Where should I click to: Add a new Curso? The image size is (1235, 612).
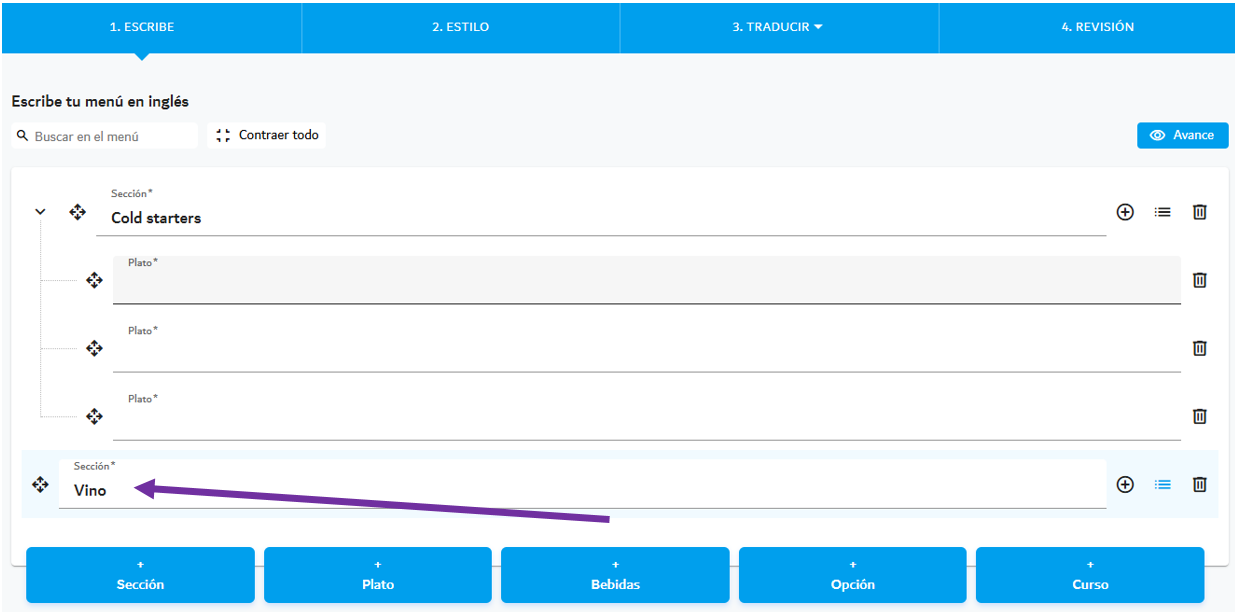tap(1090, 575)
